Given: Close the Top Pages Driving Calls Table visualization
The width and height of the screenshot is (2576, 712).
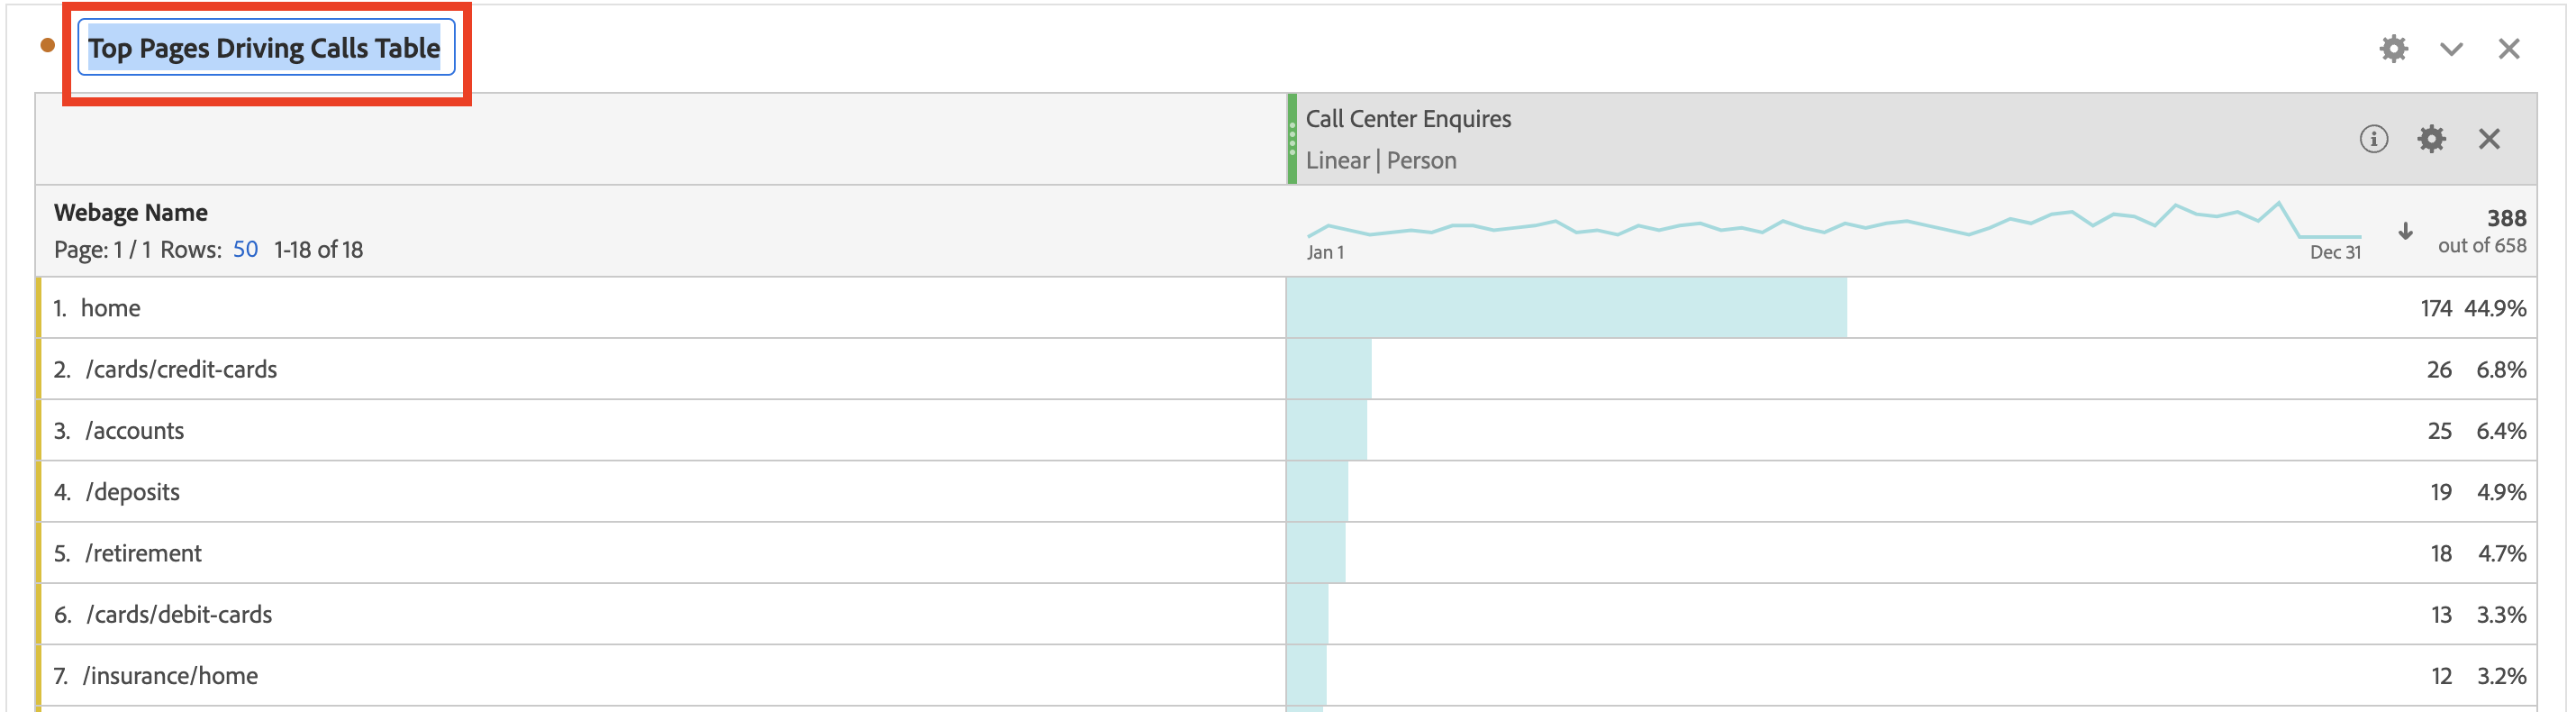Looking at the screenshot, I should pyautogui.click(x=2509, y=49).
